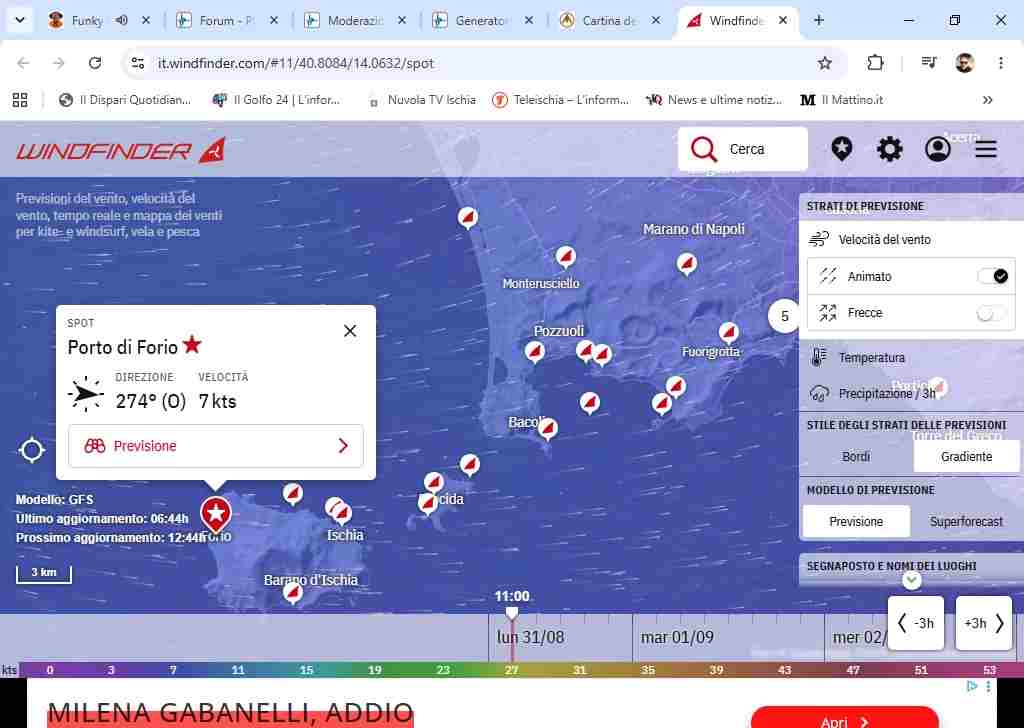1024x728 pixels.
Task: Open the tab search dropdown arrow
Action: coord(20,20)
